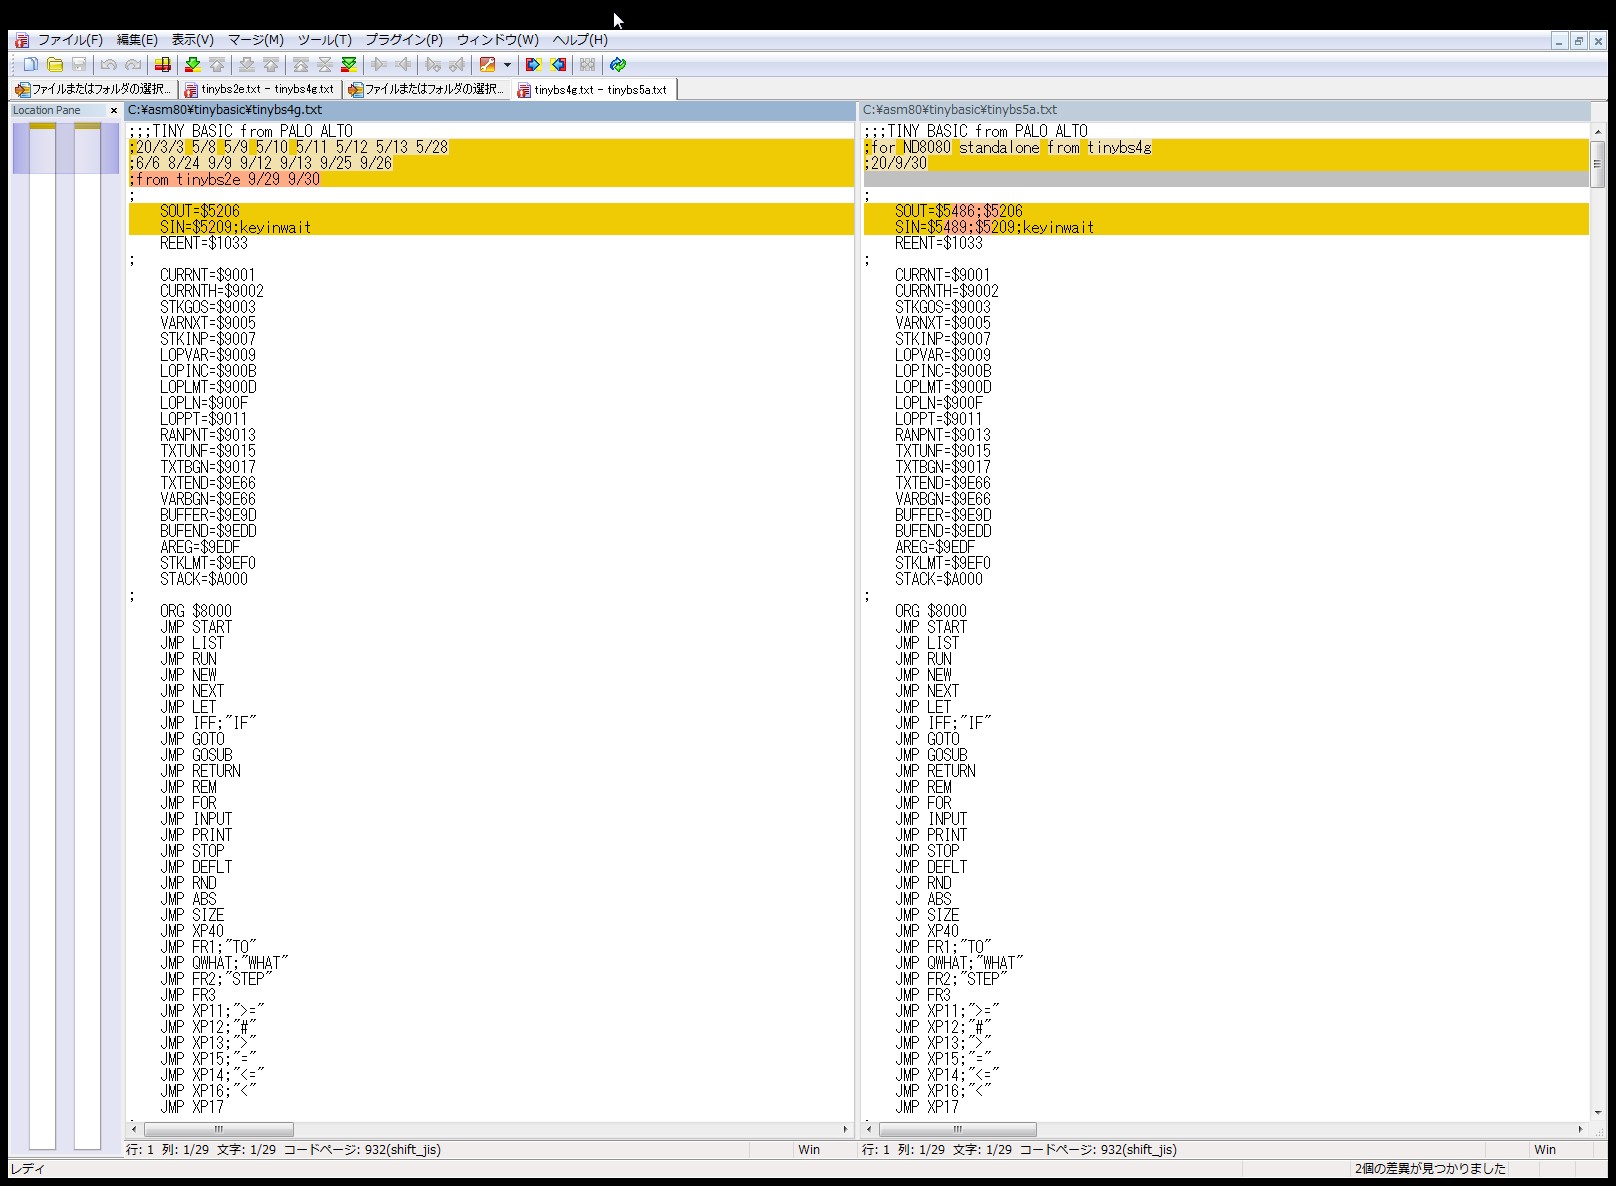Copy left and advance icon
The image size is (1616, 1186).
tap(457, 65)
